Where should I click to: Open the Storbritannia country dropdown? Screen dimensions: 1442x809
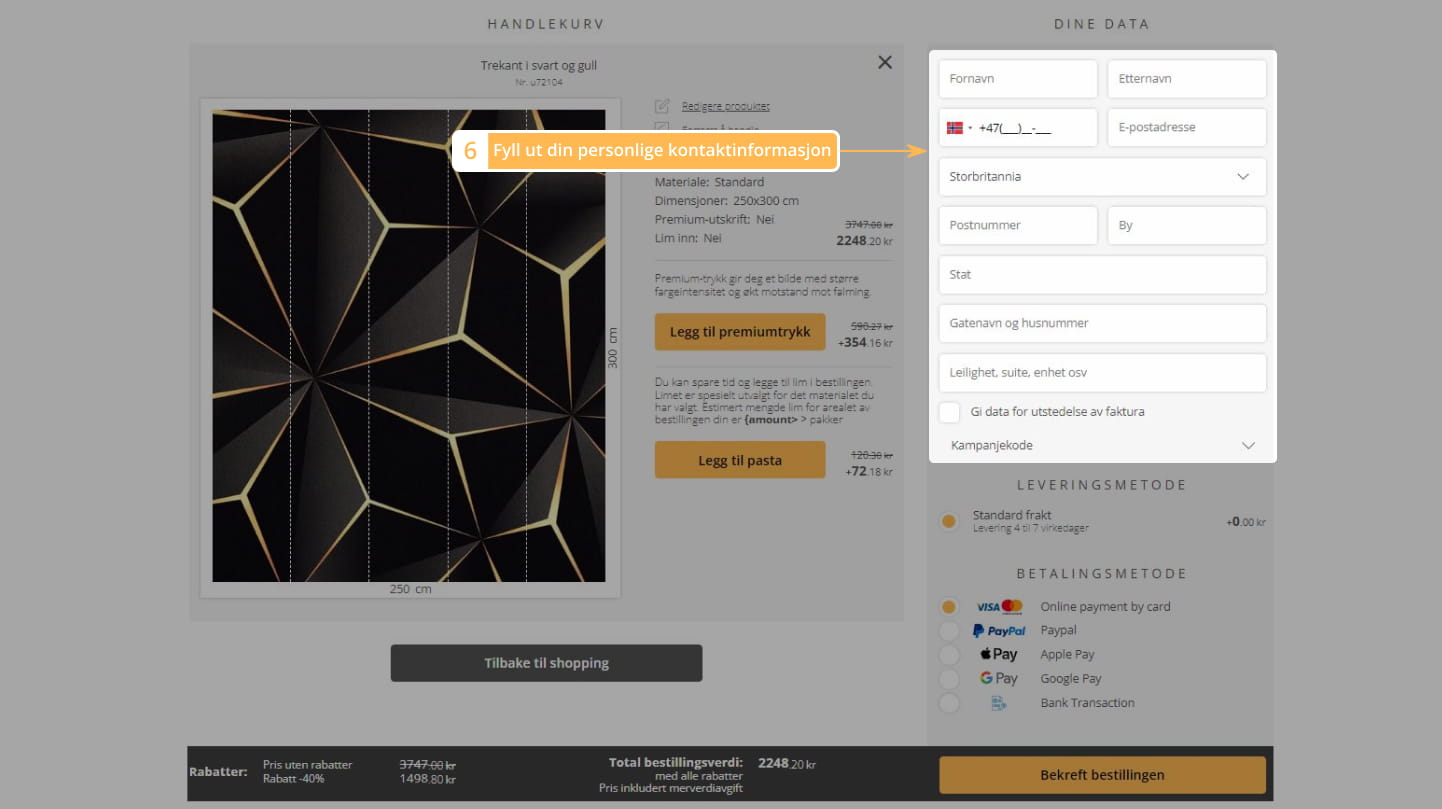coord(1102,177)
